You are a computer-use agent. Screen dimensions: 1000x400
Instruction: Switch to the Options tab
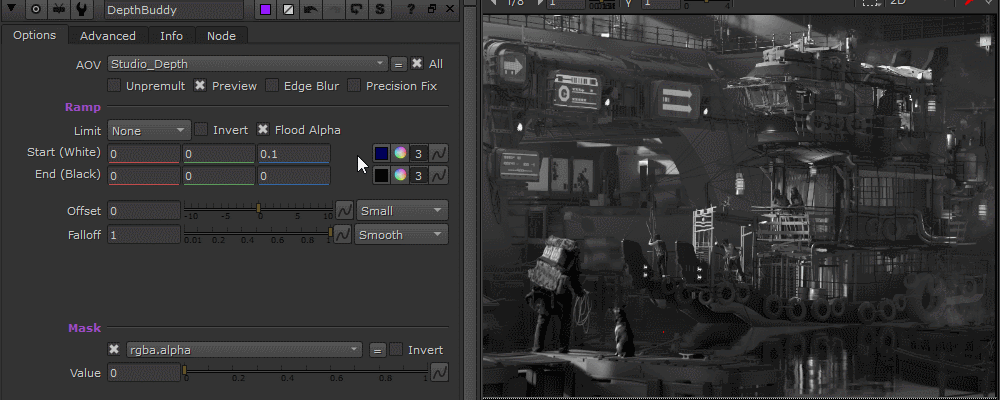click(x=34, y=35)
